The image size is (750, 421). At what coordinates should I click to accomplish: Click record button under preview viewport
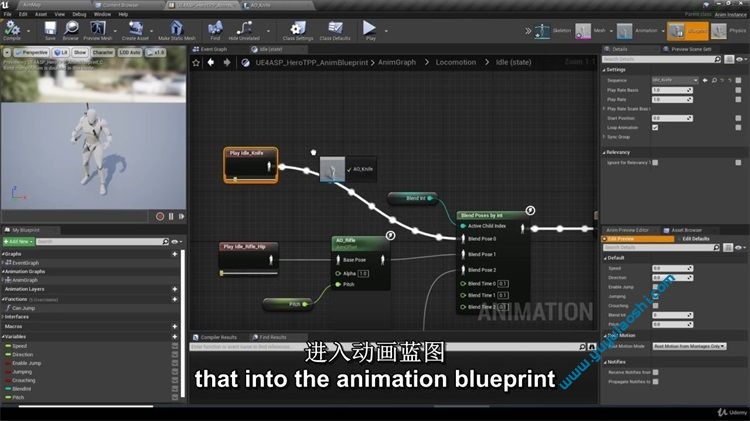coord(160,216)
